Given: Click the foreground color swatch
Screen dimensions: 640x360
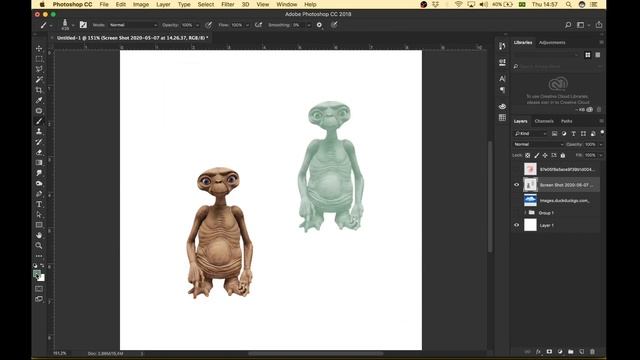Looking at the screenshot, I should 37,274.
